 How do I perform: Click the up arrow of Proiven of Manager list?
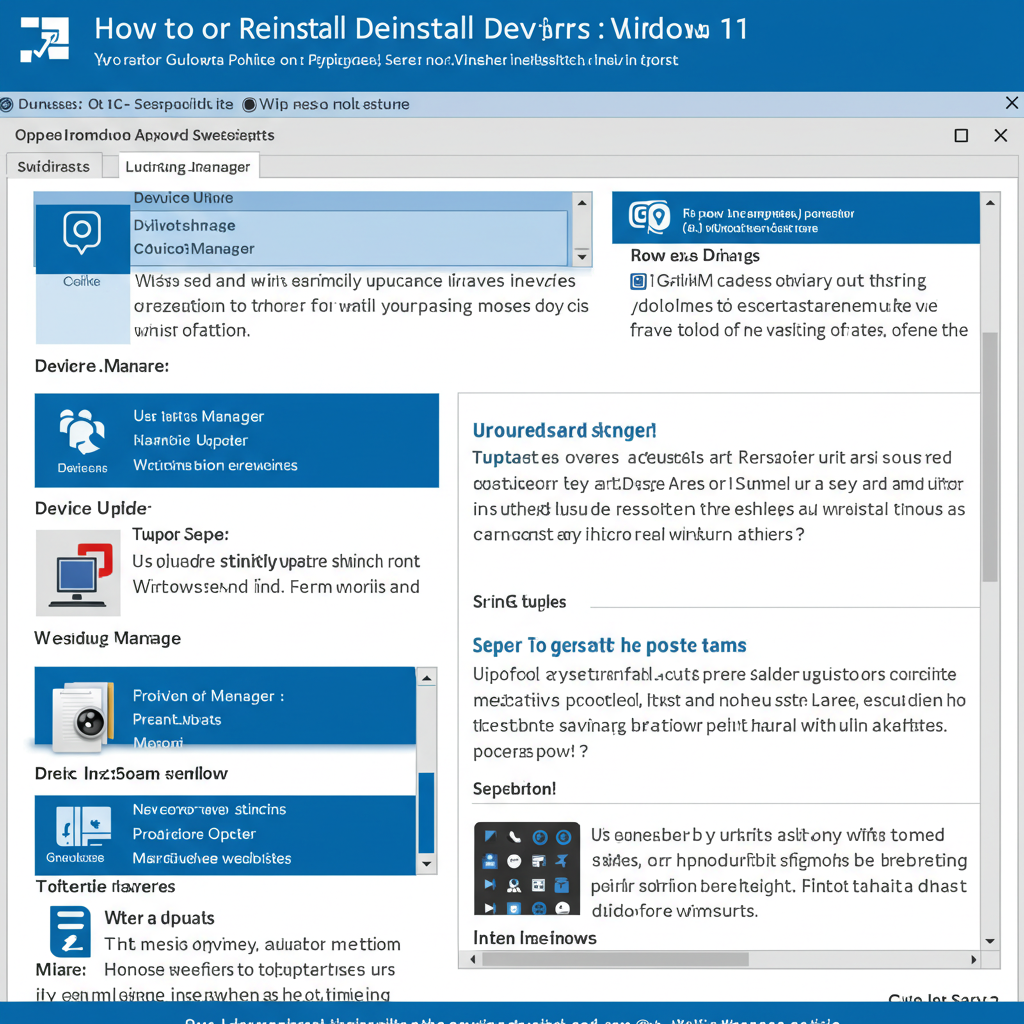pyautogui.click(x=426, y=678)
